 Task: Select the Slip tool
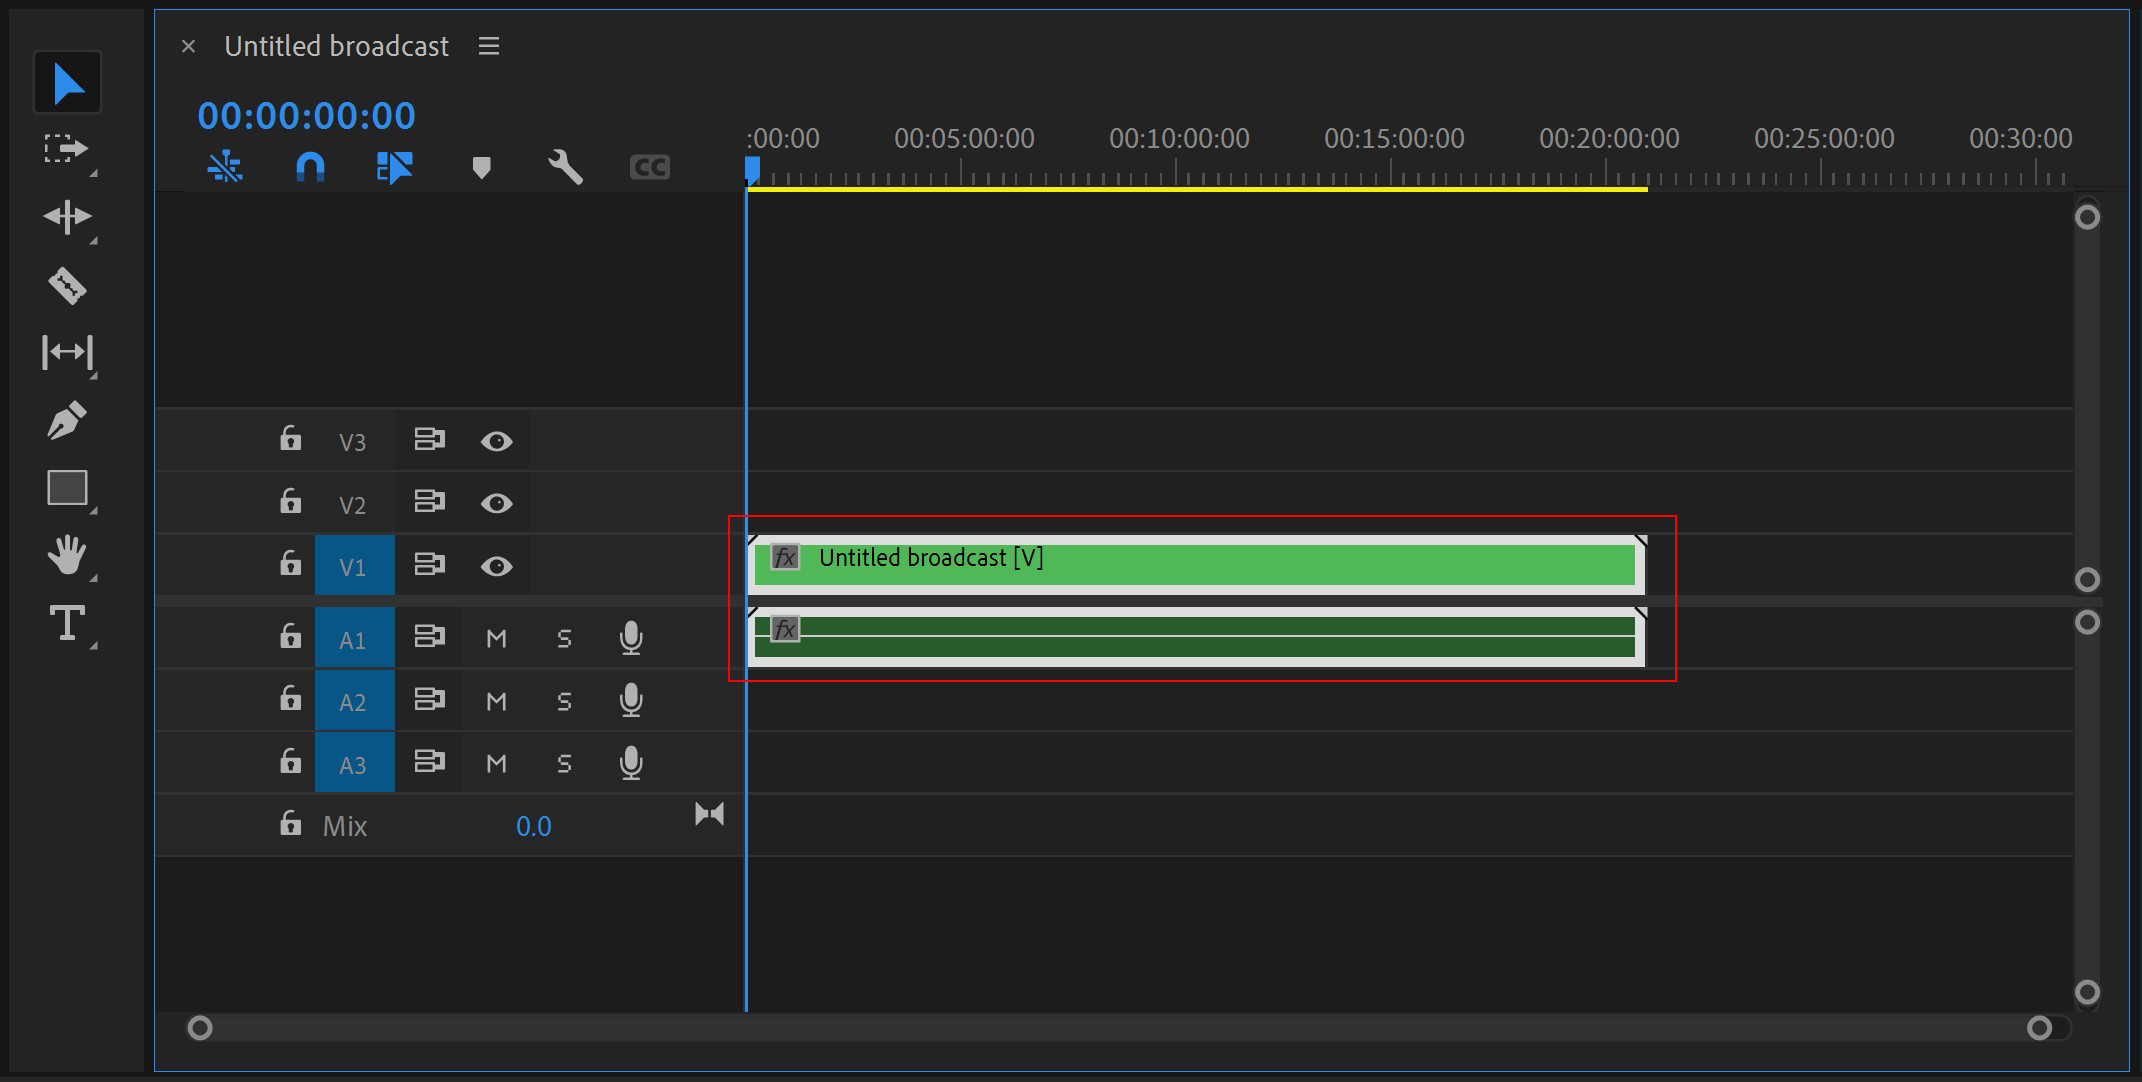tap(67, 352)
